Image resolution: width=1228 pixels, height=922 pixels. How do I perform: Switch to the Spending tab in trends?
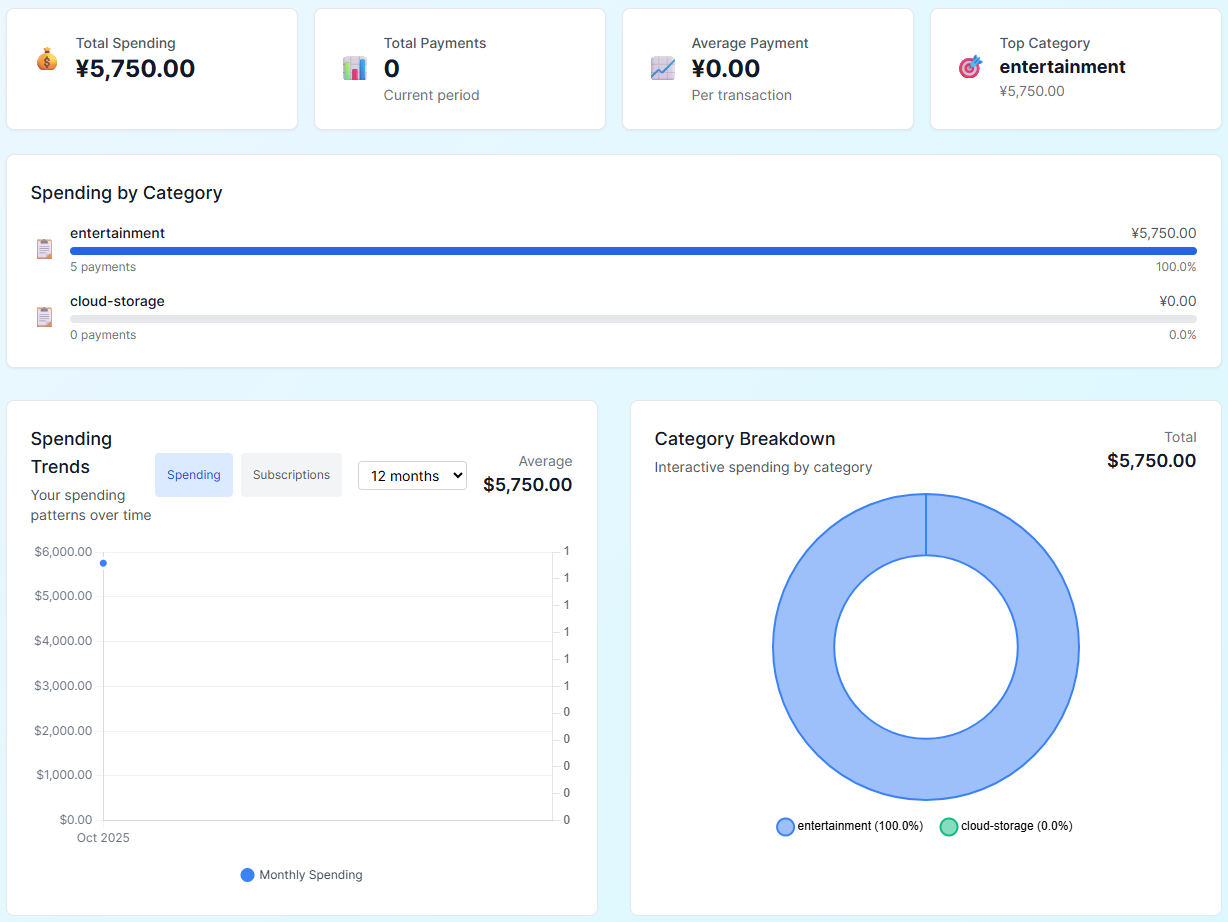pos(194,475)
